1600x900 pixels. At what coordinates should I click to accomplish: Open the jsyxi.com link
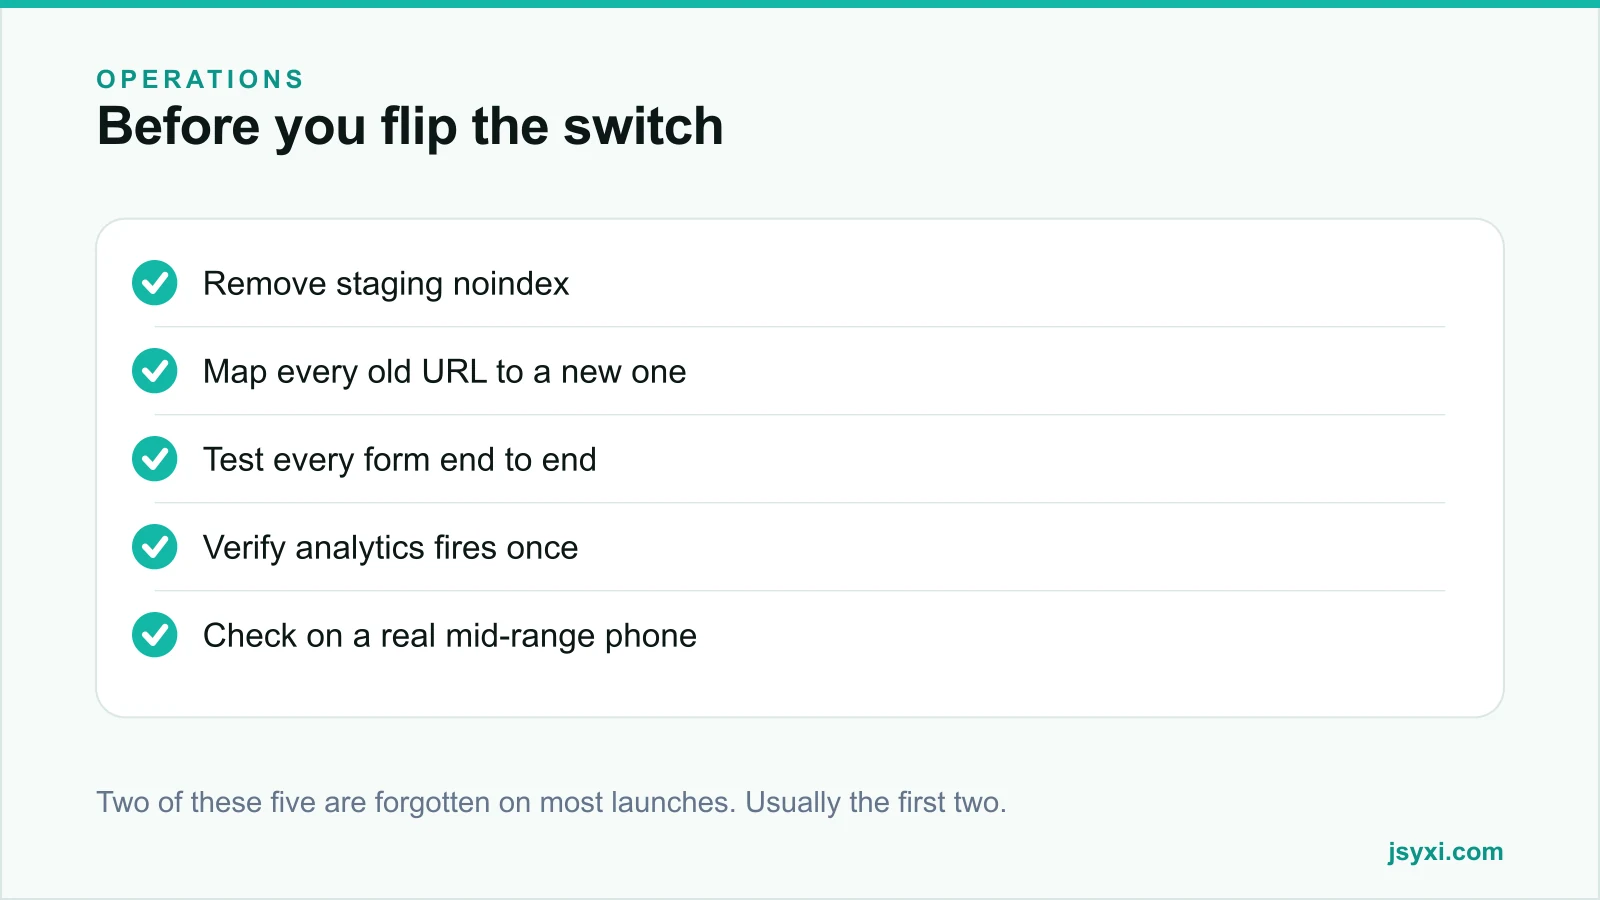(1445, 852)
